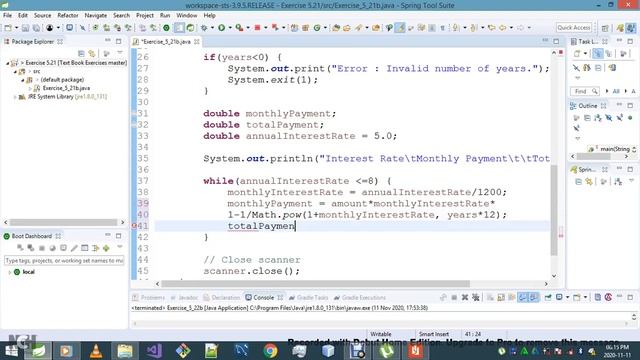Click the Remove All Terminated Launches console icon

[x=476, y=298]
